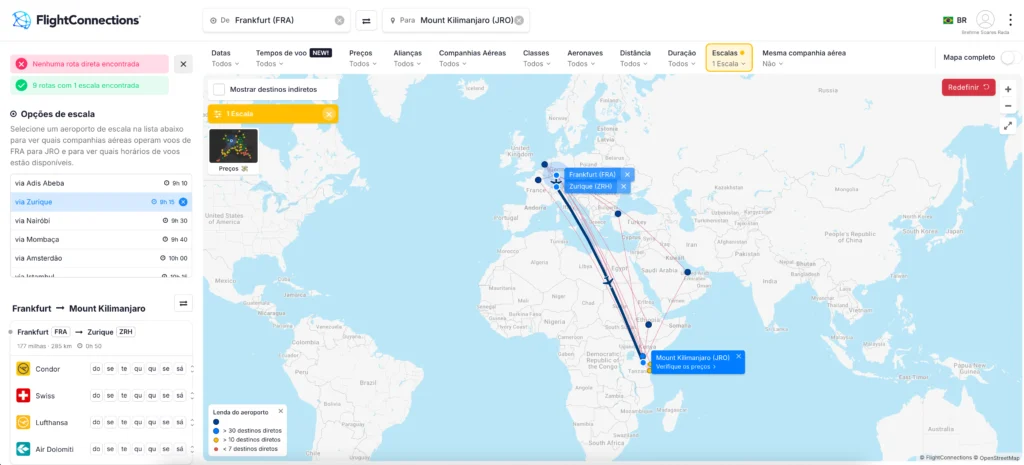Open the Aeronaves filter dropdown
1024x465 pixels.
point(585,58)
